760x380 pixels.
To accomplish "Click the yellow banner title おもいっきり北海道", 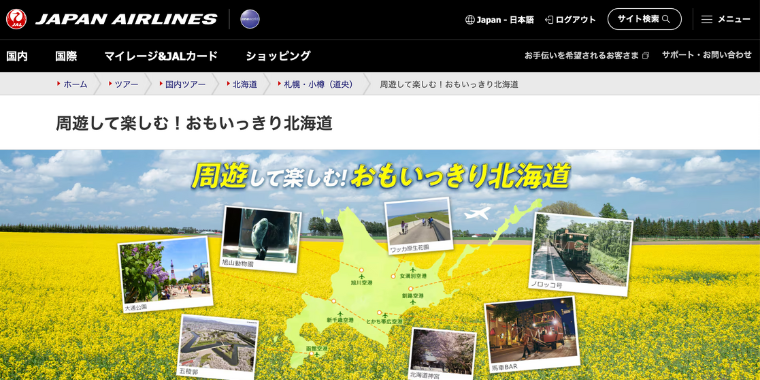I will [x=459, y=176].
